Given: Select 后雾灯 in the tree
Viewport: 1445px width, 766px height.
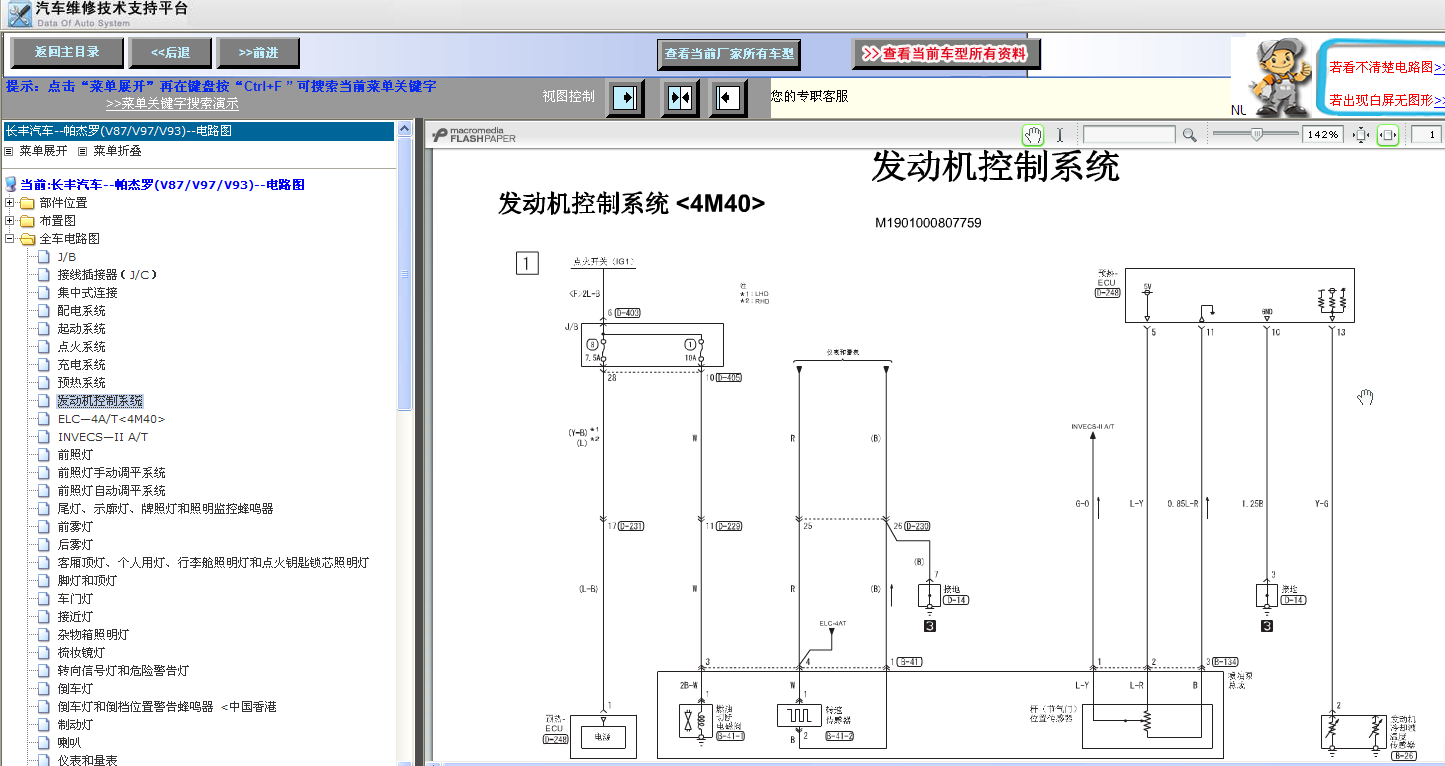Looking at the screenshot, I should click(75, 545).
